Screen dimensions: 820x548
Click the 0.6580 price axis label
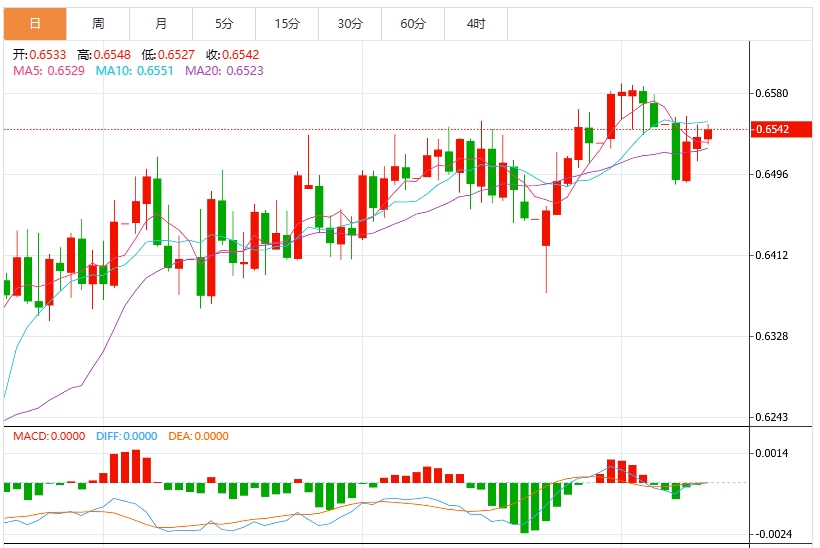(x=772, y=93)
